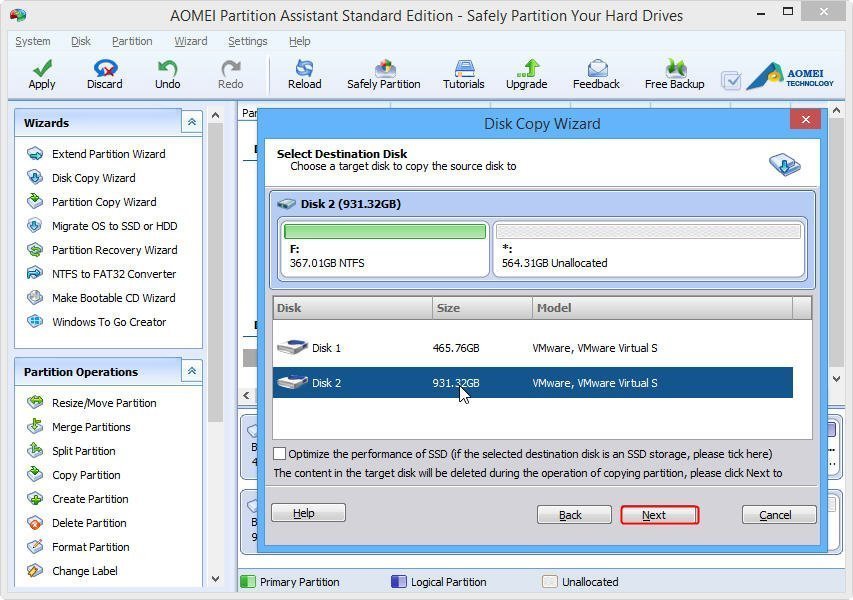Launch Disk Copy Wizard in sidebar

click(81, 178)
